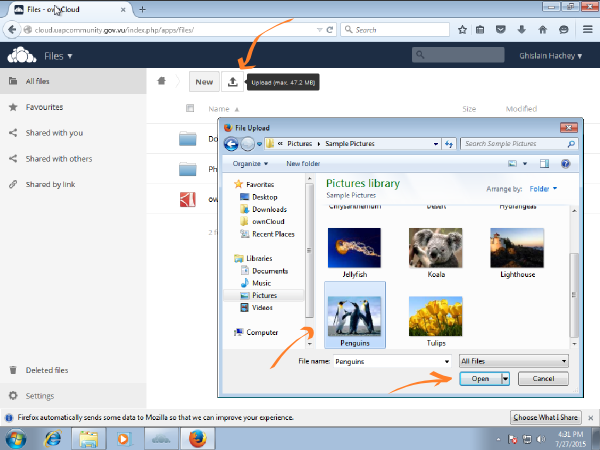
Task: Click the Search Sample Pictures field
Action: pos(519,144)
